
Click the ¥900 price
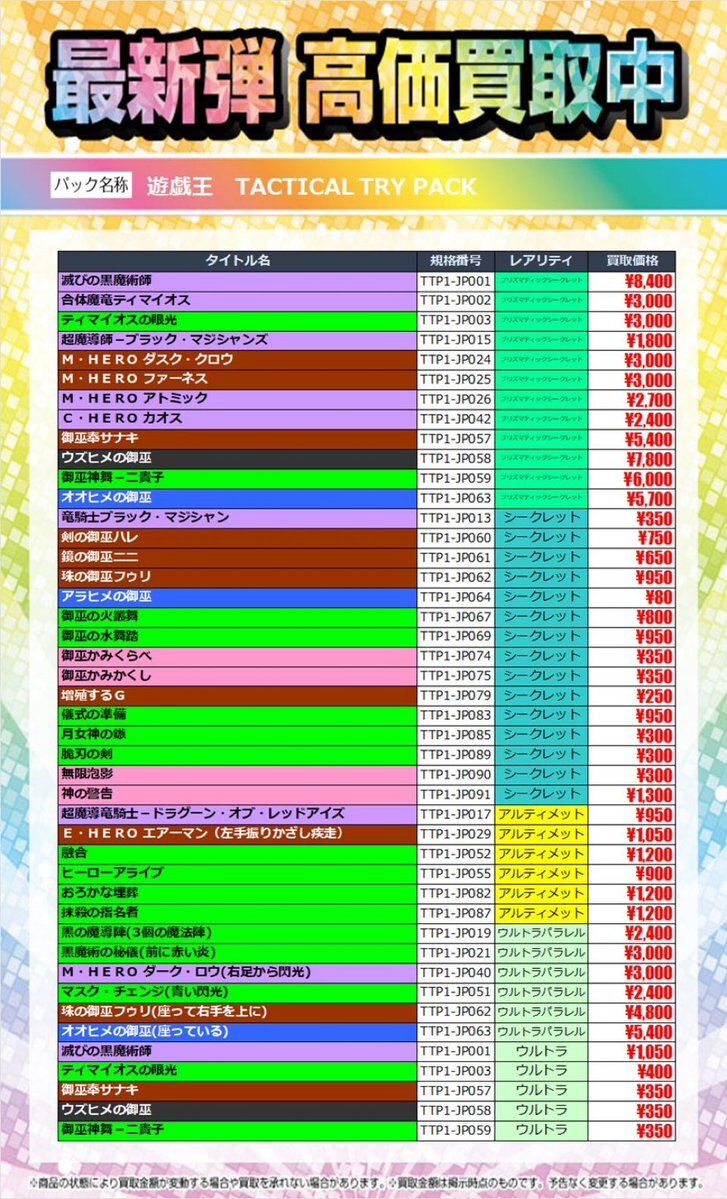coord(654,873)
